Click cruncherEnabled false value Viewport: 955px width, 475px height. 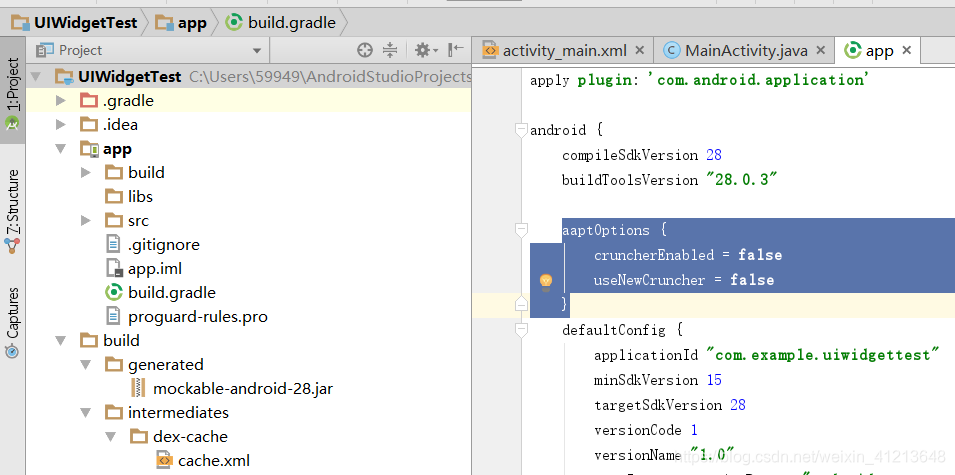pos(760,255)
